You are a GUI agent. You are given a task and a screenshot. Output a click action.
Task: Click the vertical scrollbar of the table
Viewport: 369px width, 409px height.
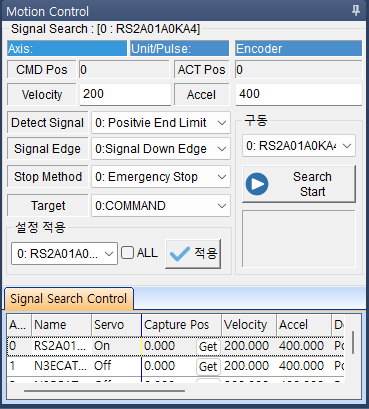[x=353, y=342]
